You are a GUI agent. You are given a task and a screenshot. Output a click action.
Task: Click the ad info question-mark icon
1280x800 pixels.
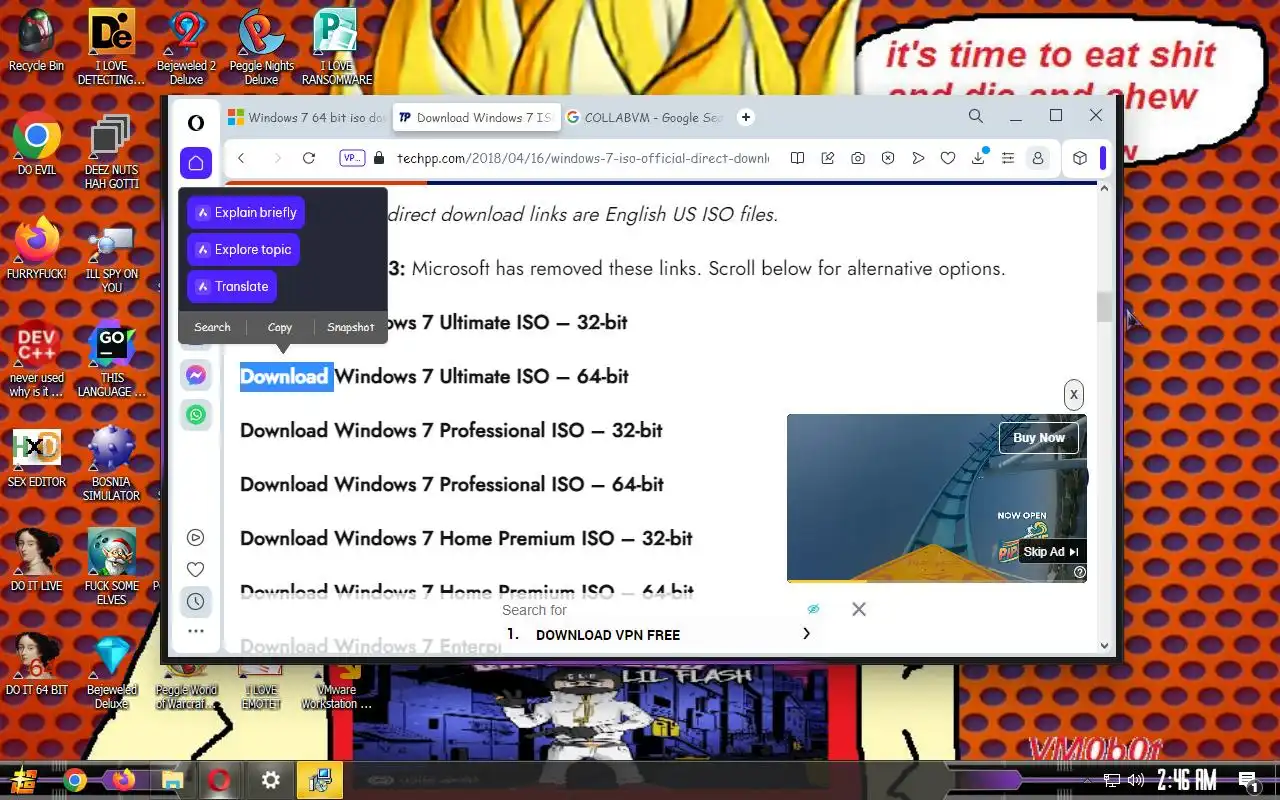click(x=1079, y=573)
